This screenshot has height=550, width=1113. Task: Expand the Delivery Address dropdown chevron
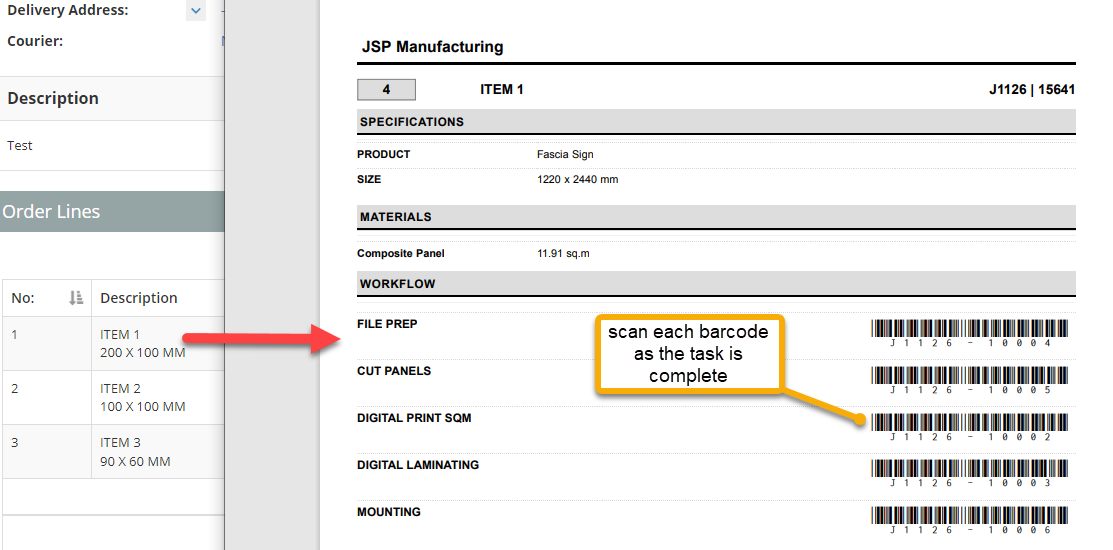(x=196, y=11)
